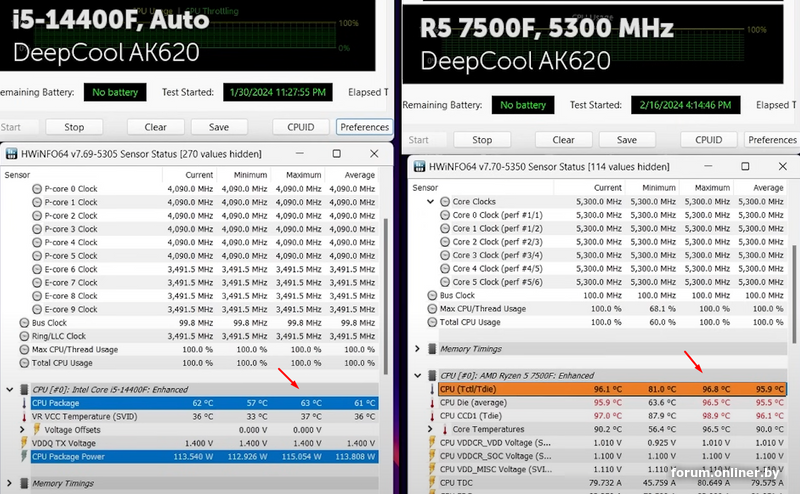Open CPUID in the R5 7500F window

(x=709, y=140)
